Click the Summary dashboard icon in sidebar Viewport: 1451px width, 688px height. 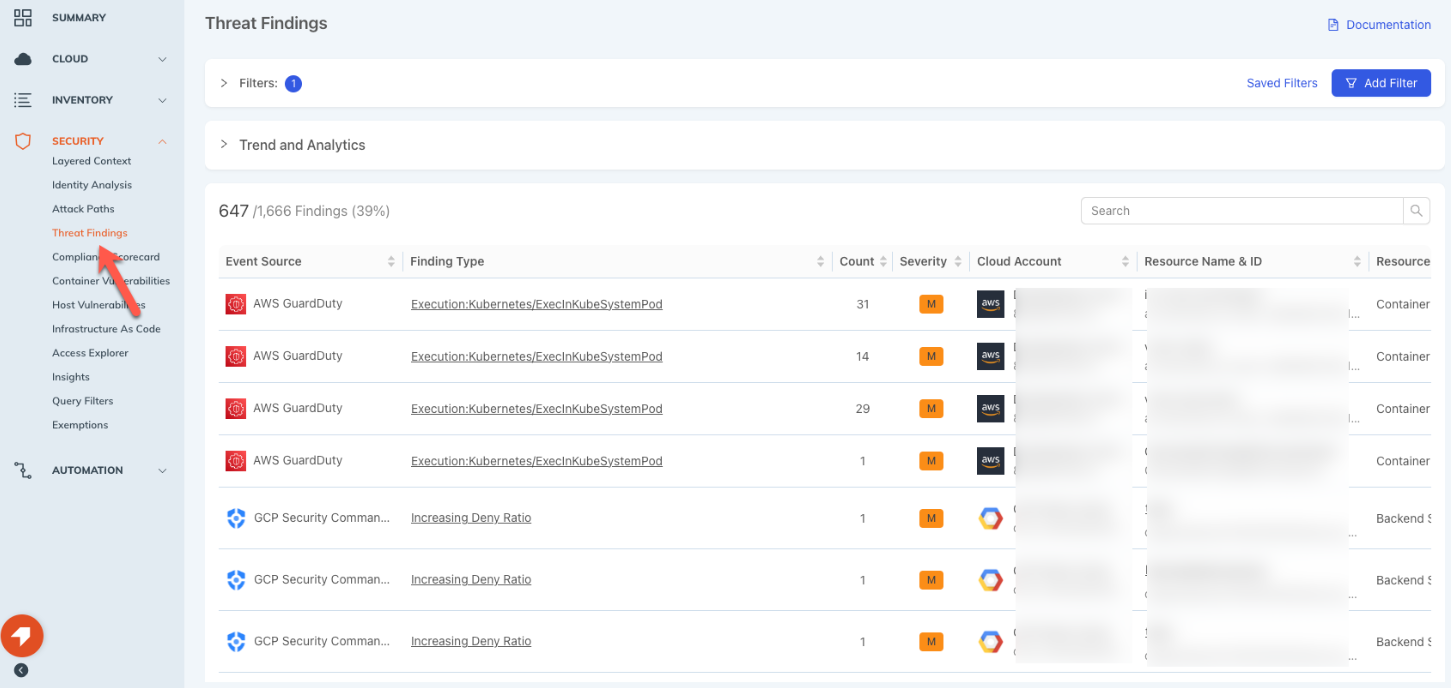22,17
